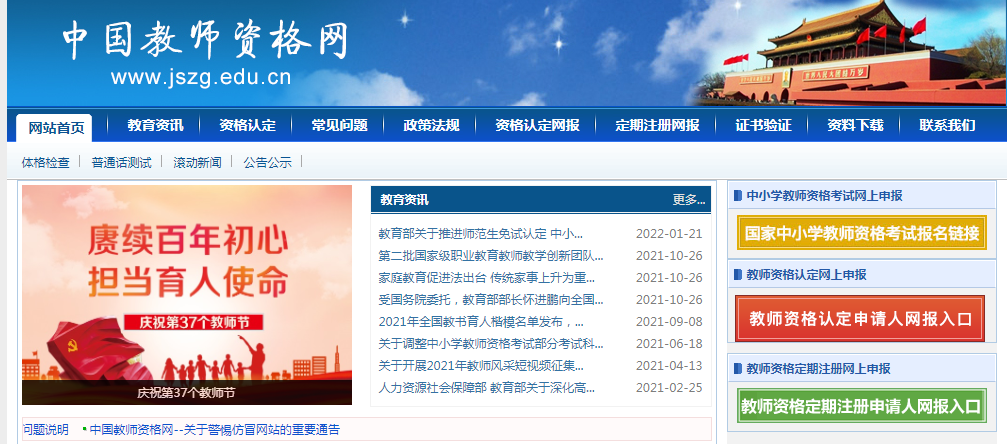Click the date 2021-04-13
1007x444 pixels.
669,366
